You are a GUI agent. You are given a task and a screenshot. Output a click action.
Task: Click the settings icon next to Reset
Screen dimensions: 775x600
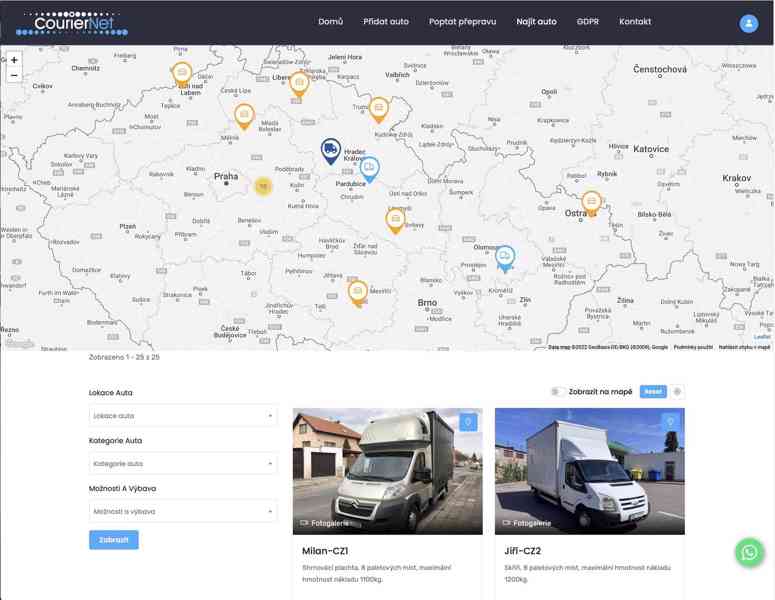(x=677, y=392)
